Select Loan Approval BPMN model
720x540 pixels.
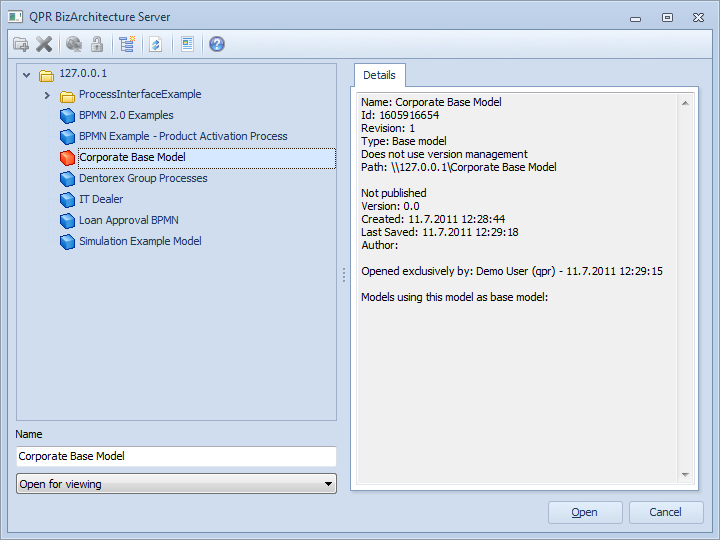[128, 220]
